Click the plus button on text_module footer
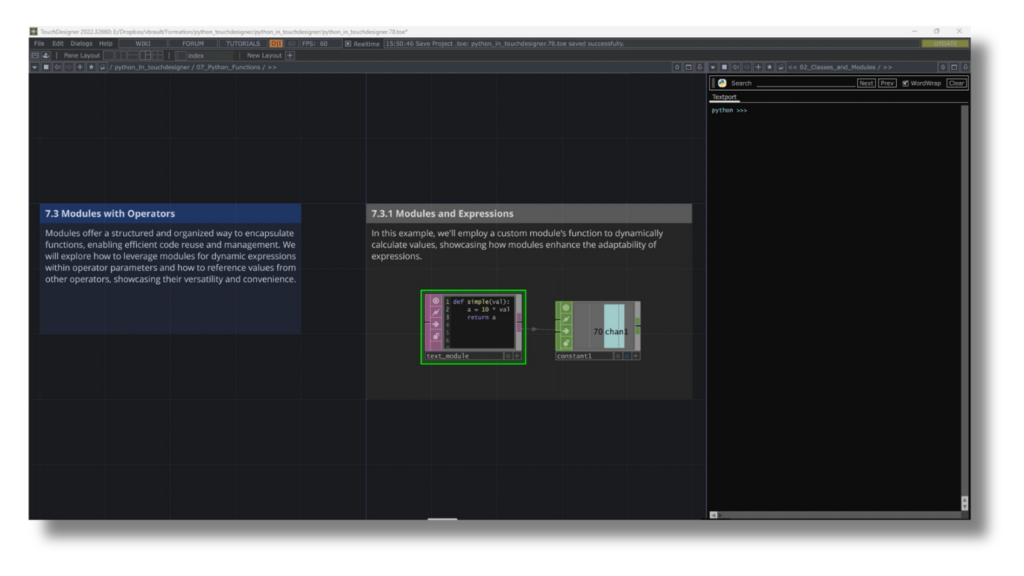This screenshot has height=576, width=1024. (x=517, y=356)
